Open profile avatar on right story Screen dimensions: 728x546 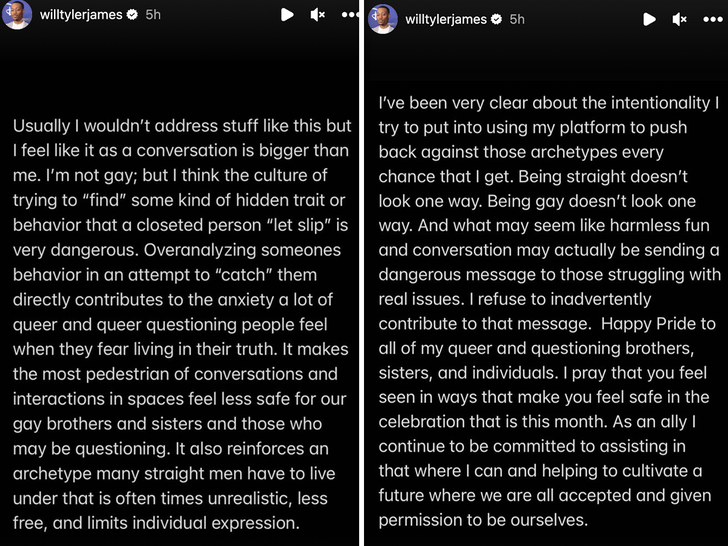tap(383, 18)
